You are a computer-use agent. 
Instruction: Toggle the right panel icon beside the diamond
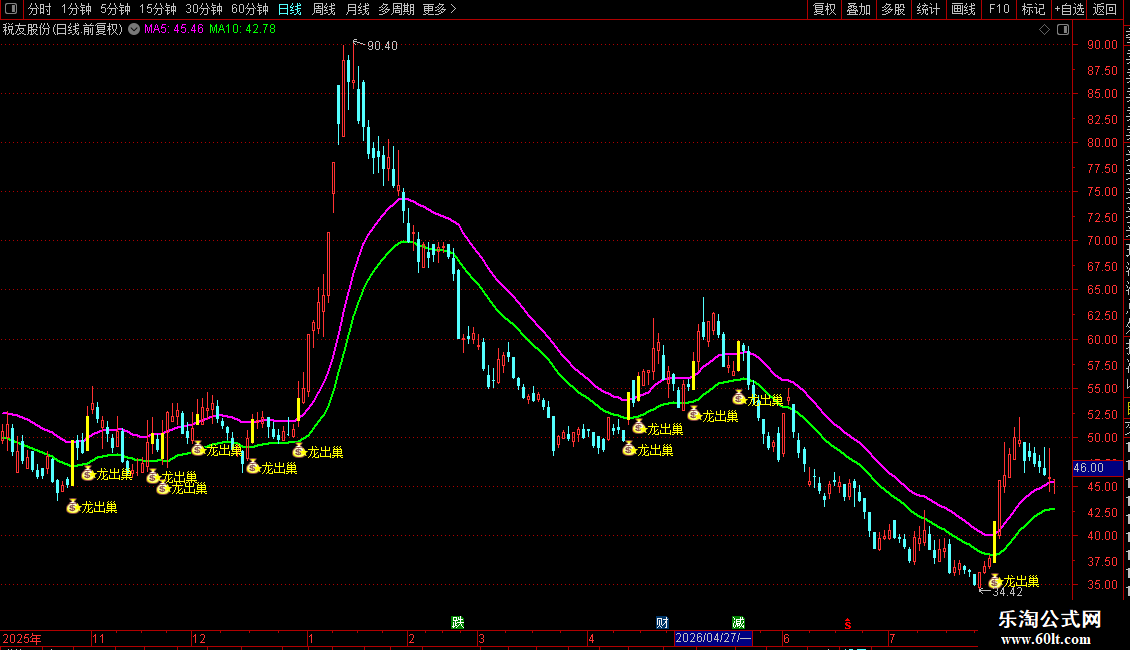pos(1063,29)
